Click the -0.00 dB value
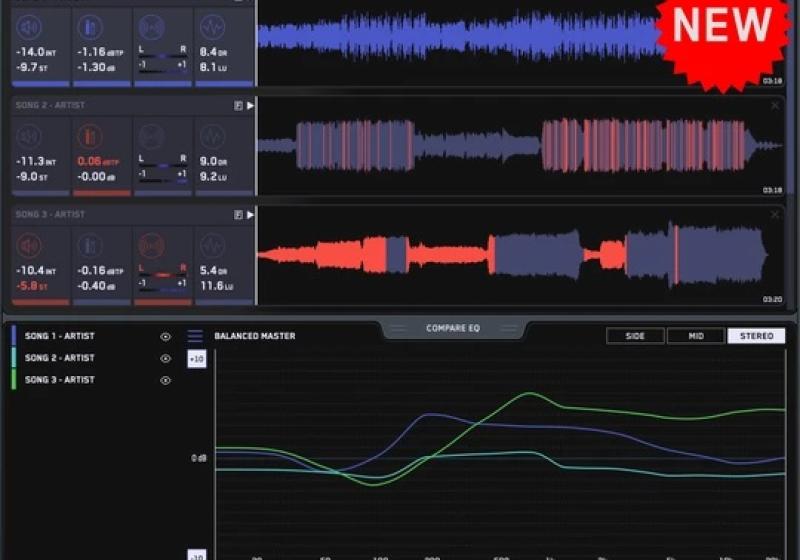 tap(96, 177)
